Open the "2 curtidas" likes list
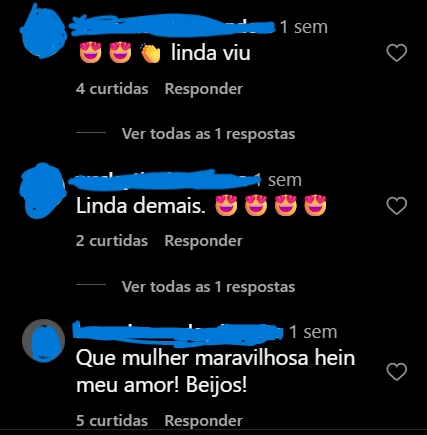Viewport: 427px width, 435px height. (x=112, y=241)
